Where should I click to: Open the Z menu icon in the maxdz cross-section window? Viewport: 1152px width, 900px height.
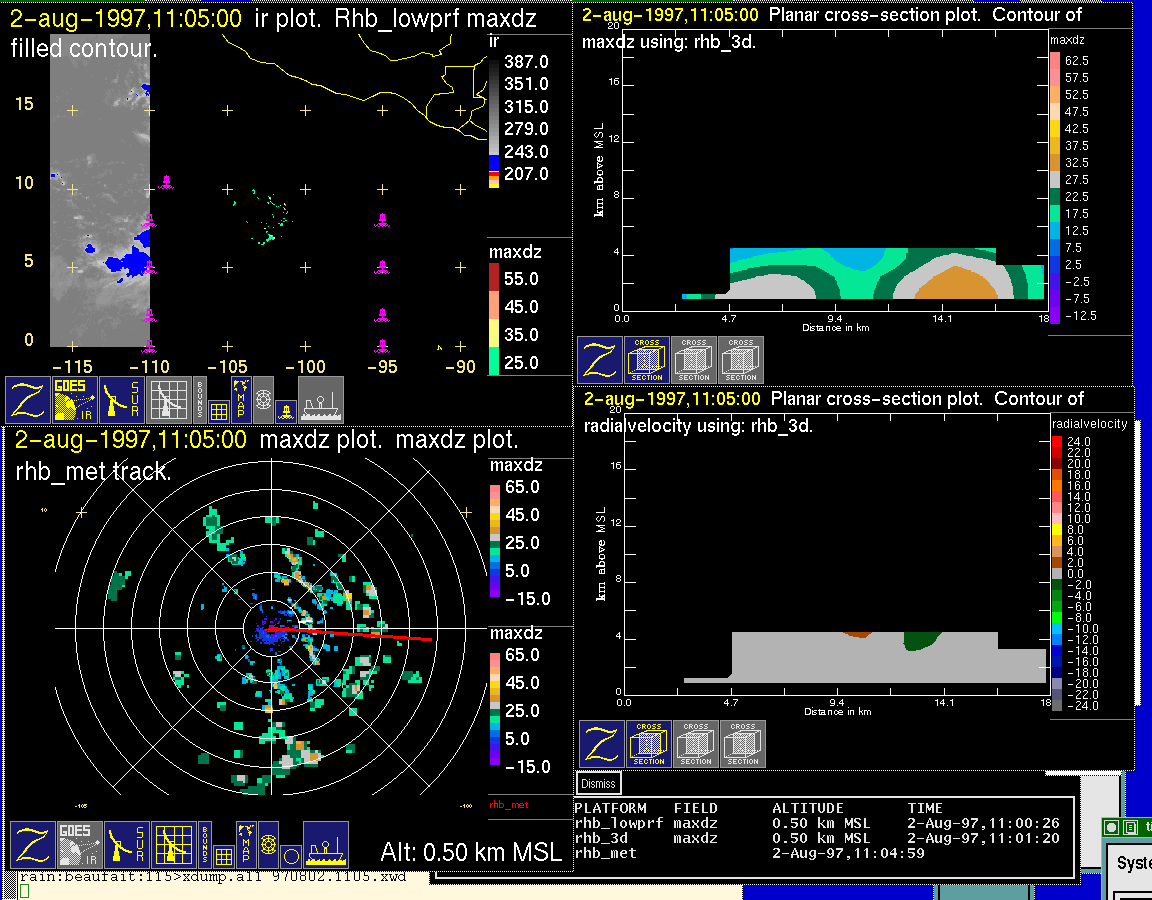599,360
